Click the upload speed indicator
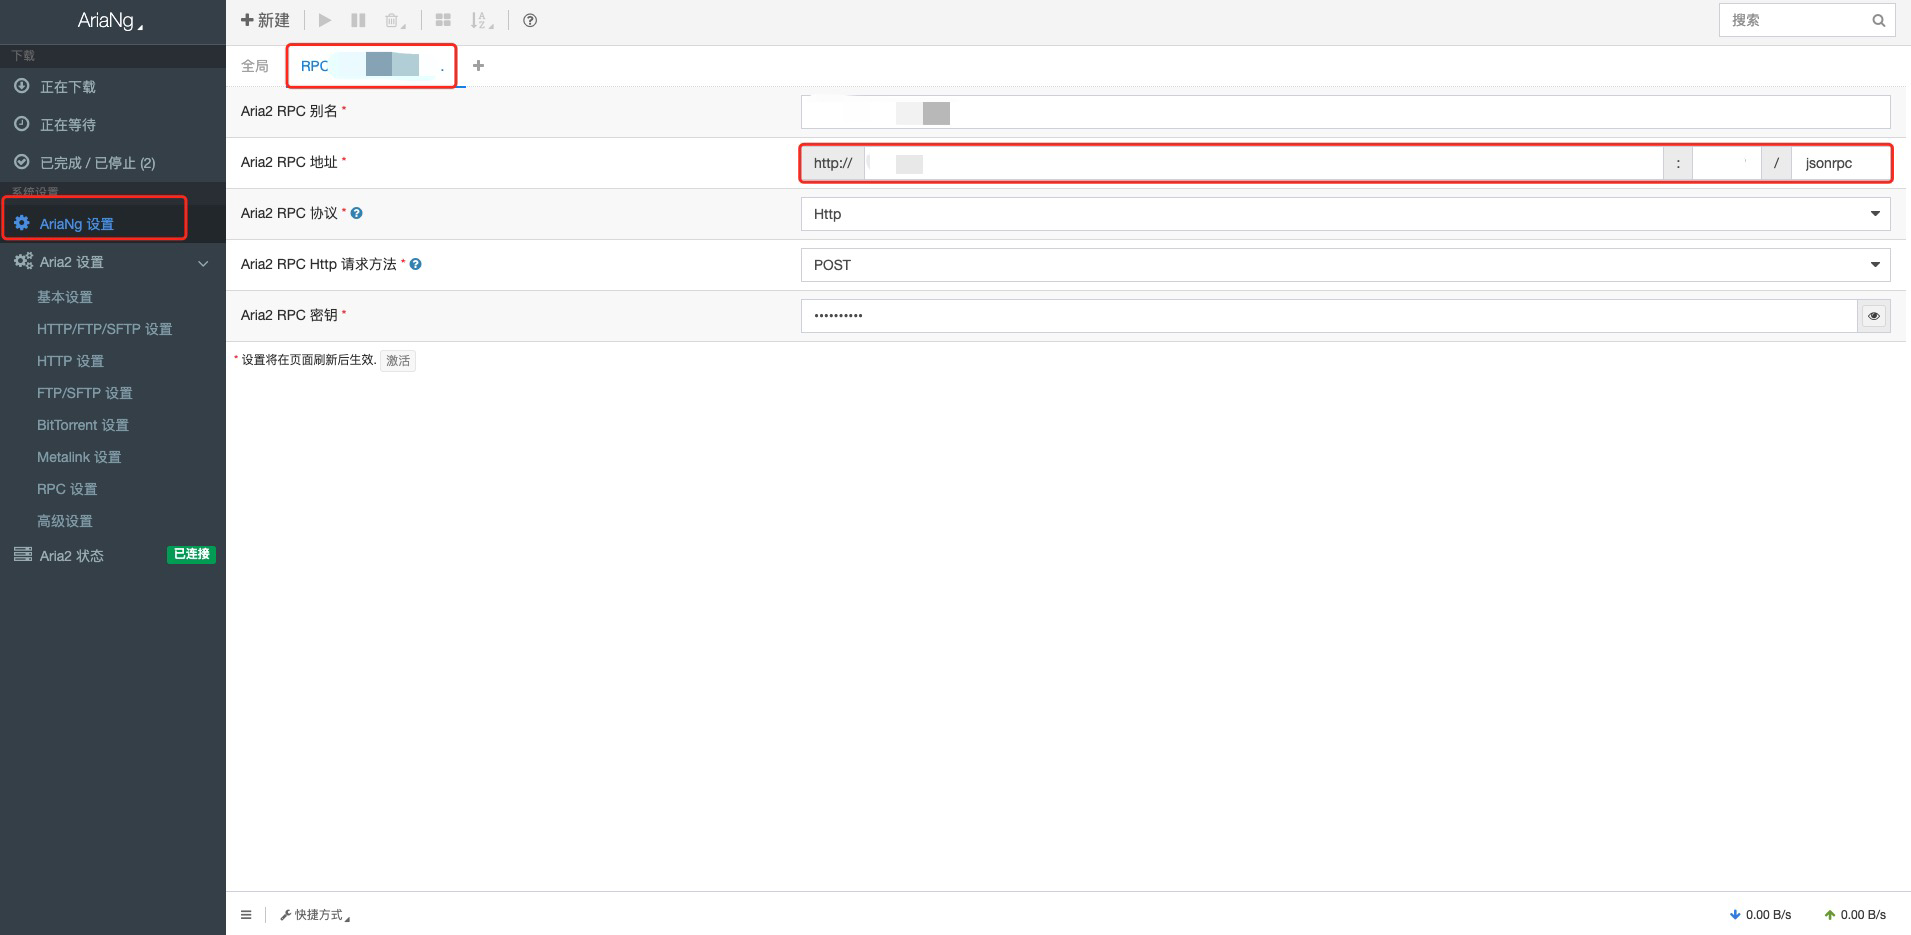This screenshot has height=935, width=1911. click(x=1855, y=914)
